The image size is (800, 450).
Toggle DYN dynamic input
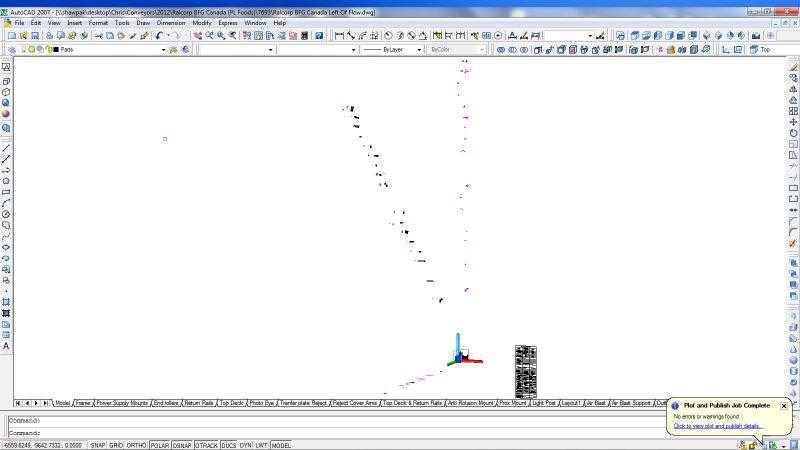point(245,445)
